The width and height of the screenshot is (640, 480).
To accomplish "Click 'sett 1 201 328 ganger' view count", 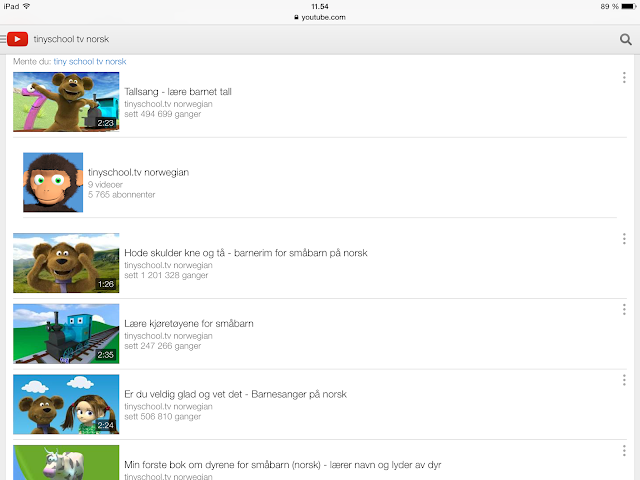I will tap(166, 275).
